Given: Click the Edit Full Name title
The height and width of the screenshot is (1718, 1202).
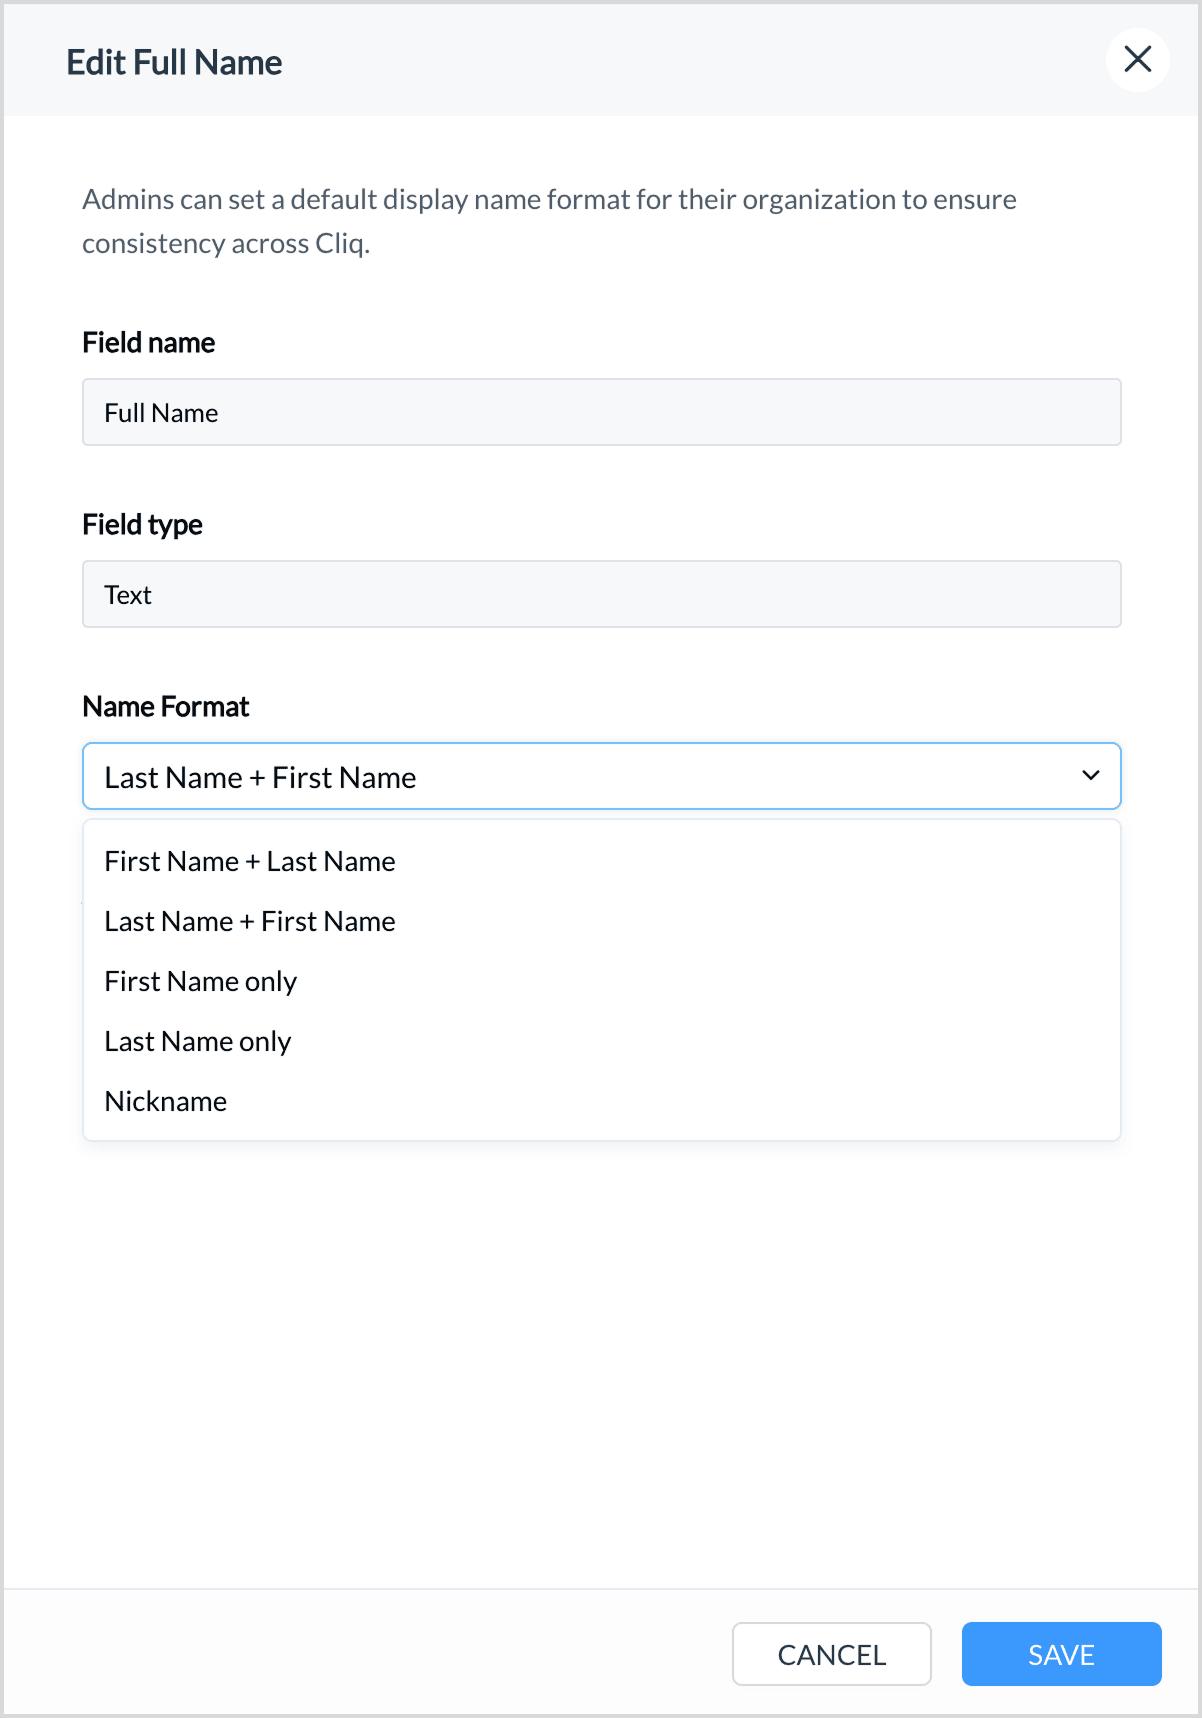Looking at the screenshot, I should (x=174, y=62).
